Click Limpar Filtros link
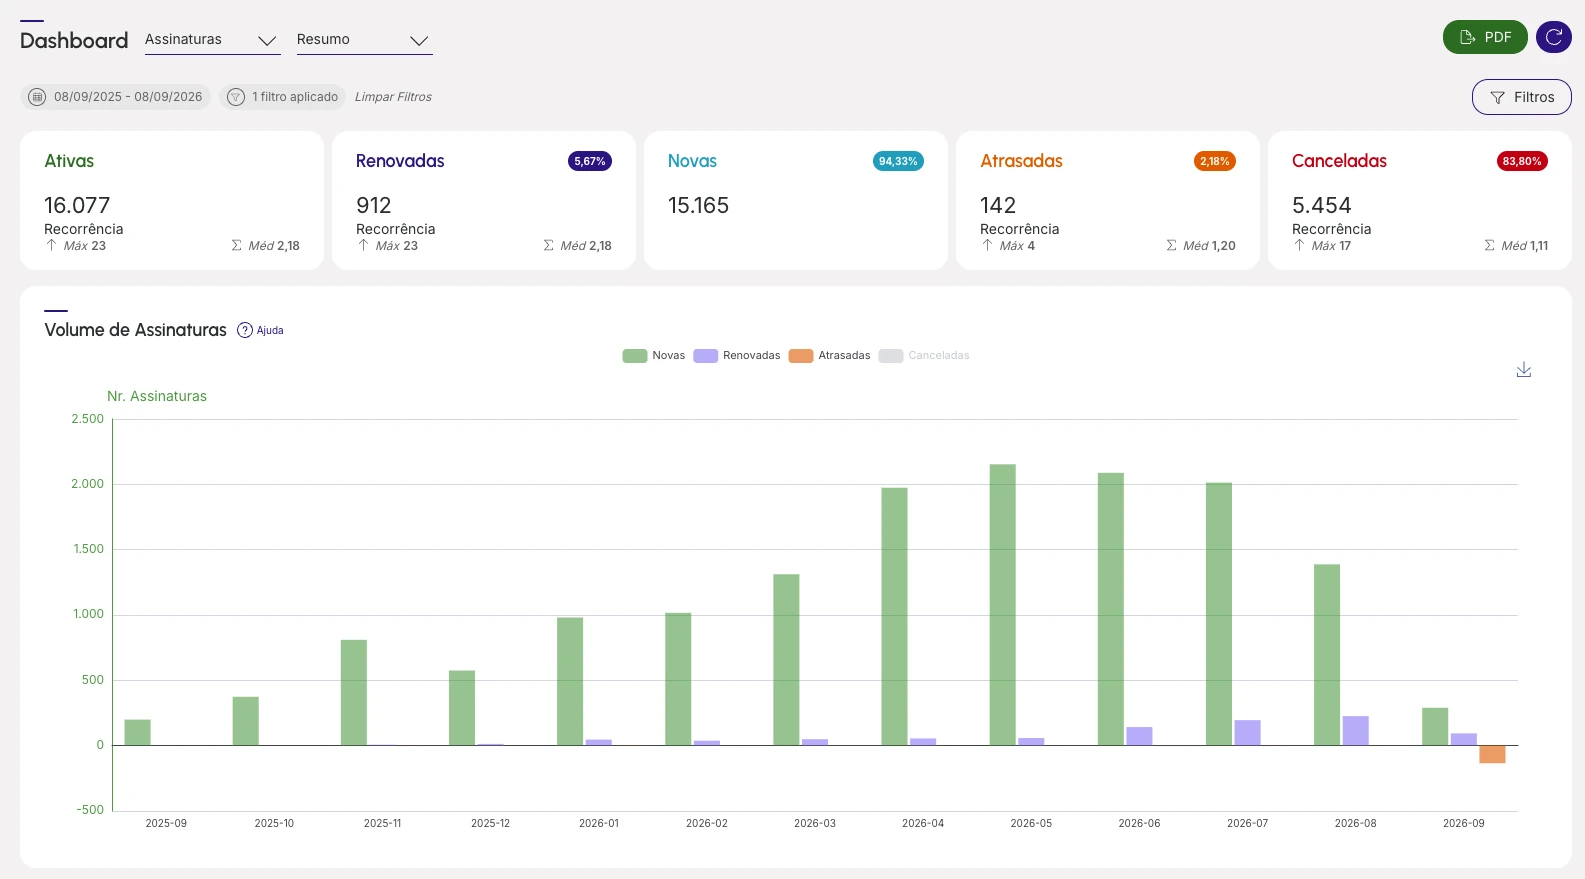Image resolution: width=1585 pixels, height=879 pixels. [393, 97]
